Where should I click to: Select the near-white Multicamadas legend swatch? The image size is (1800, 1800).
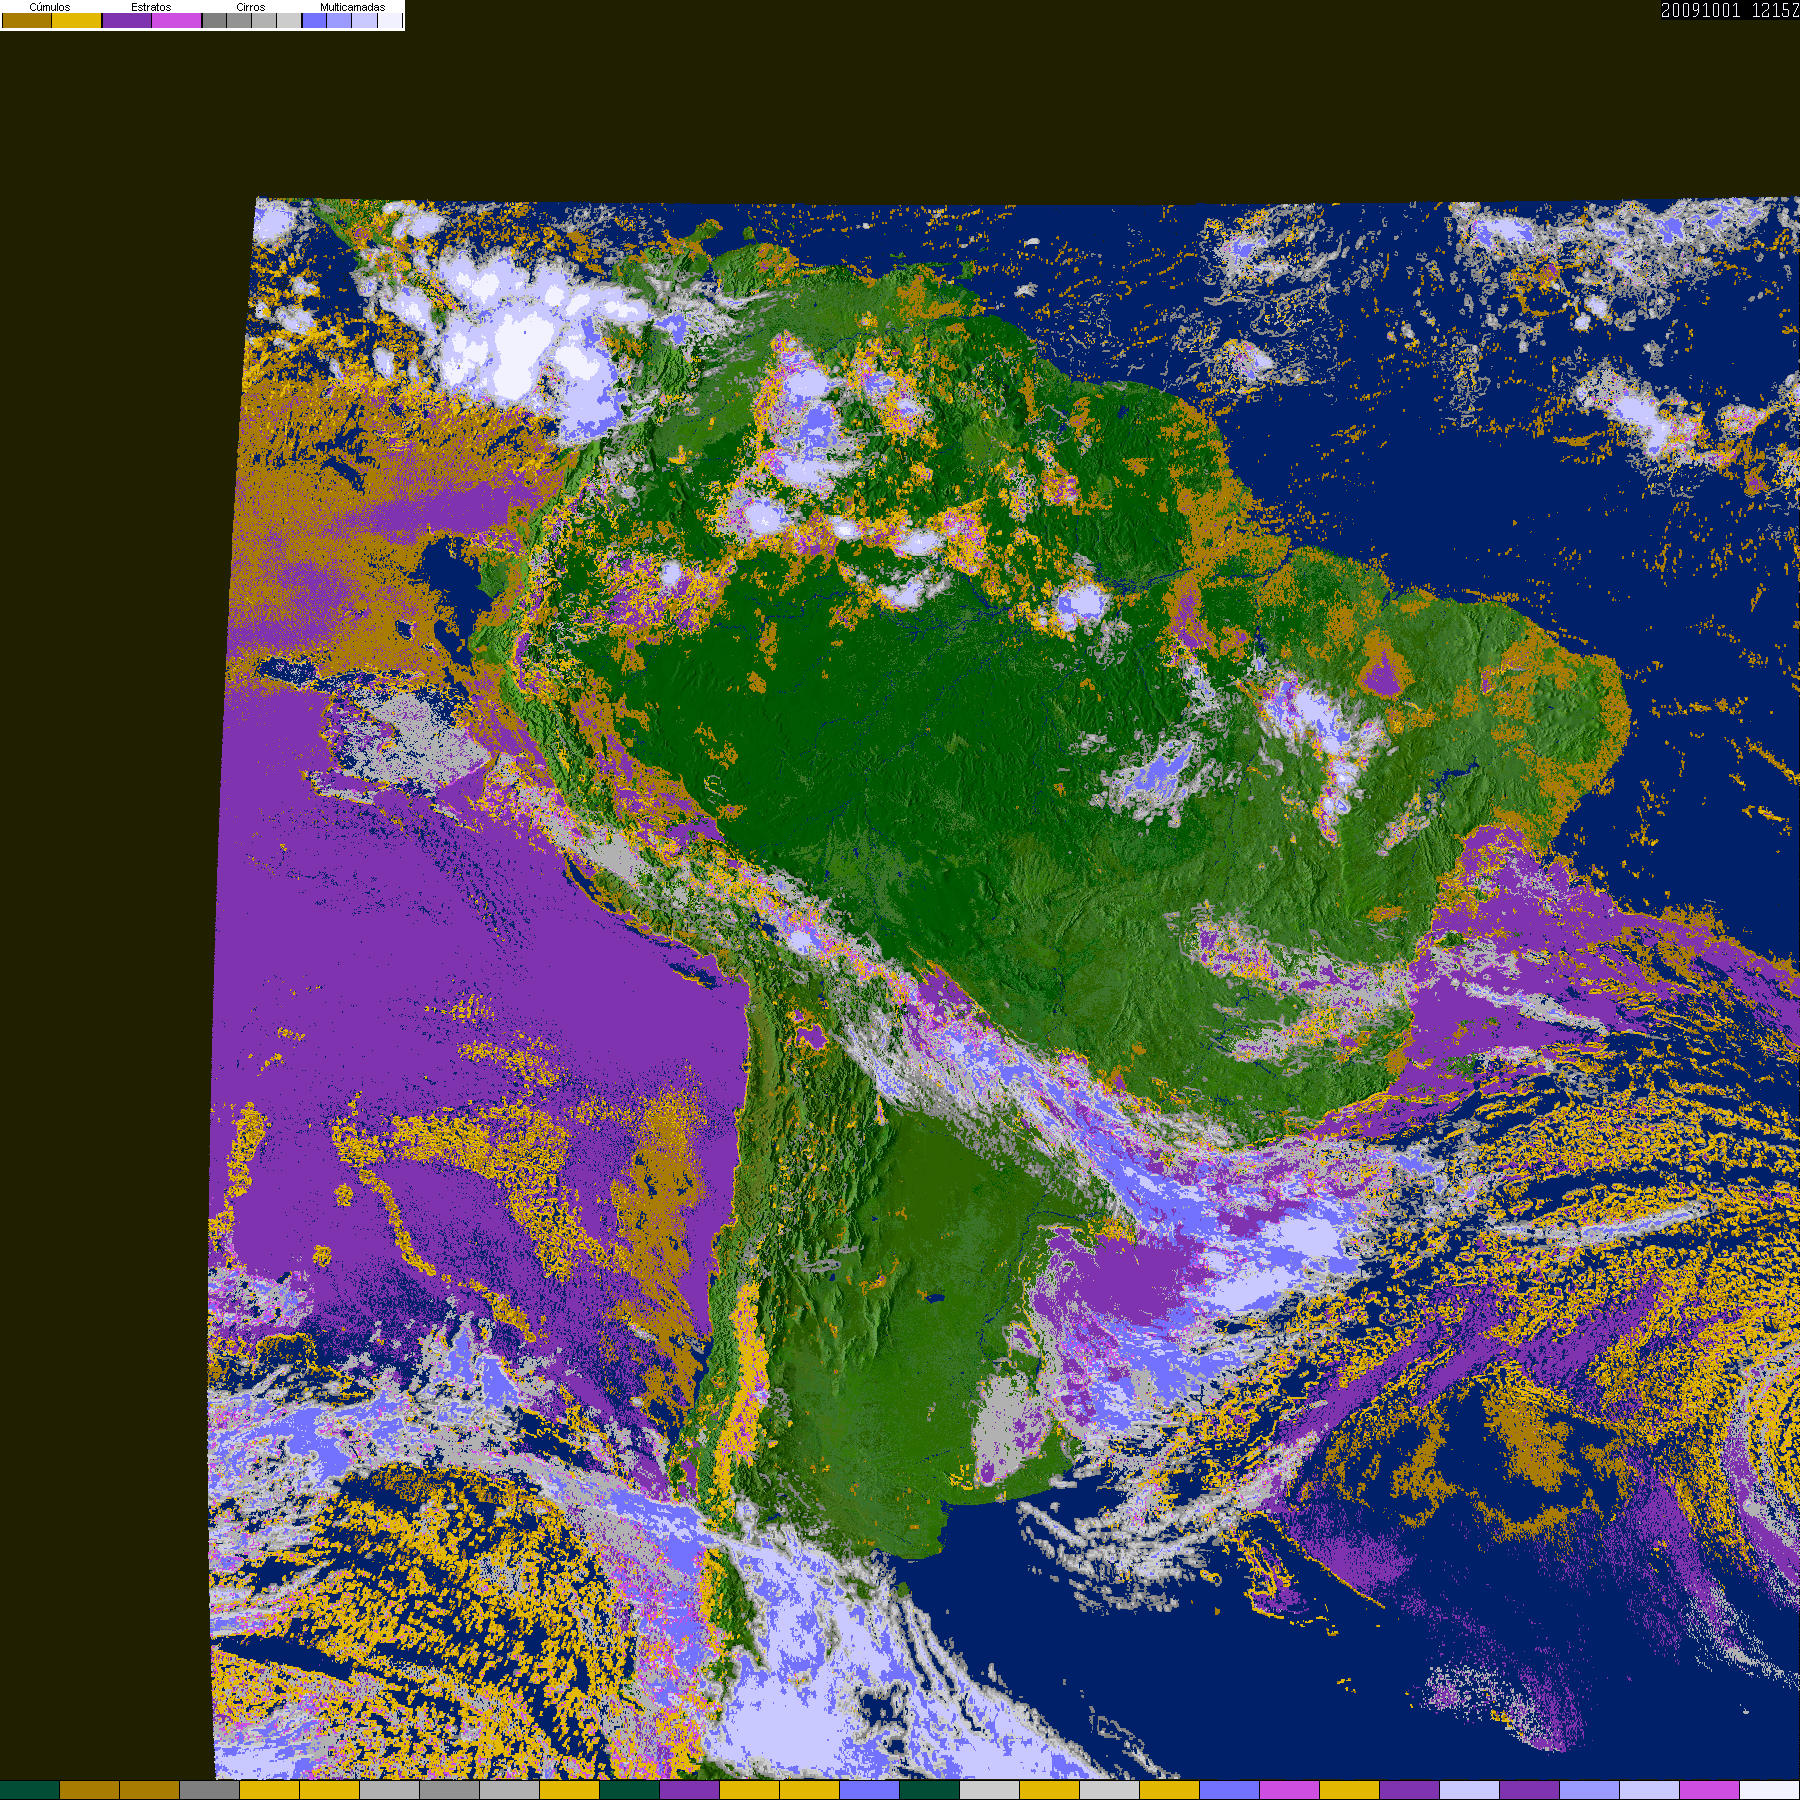tap(390, 20)
